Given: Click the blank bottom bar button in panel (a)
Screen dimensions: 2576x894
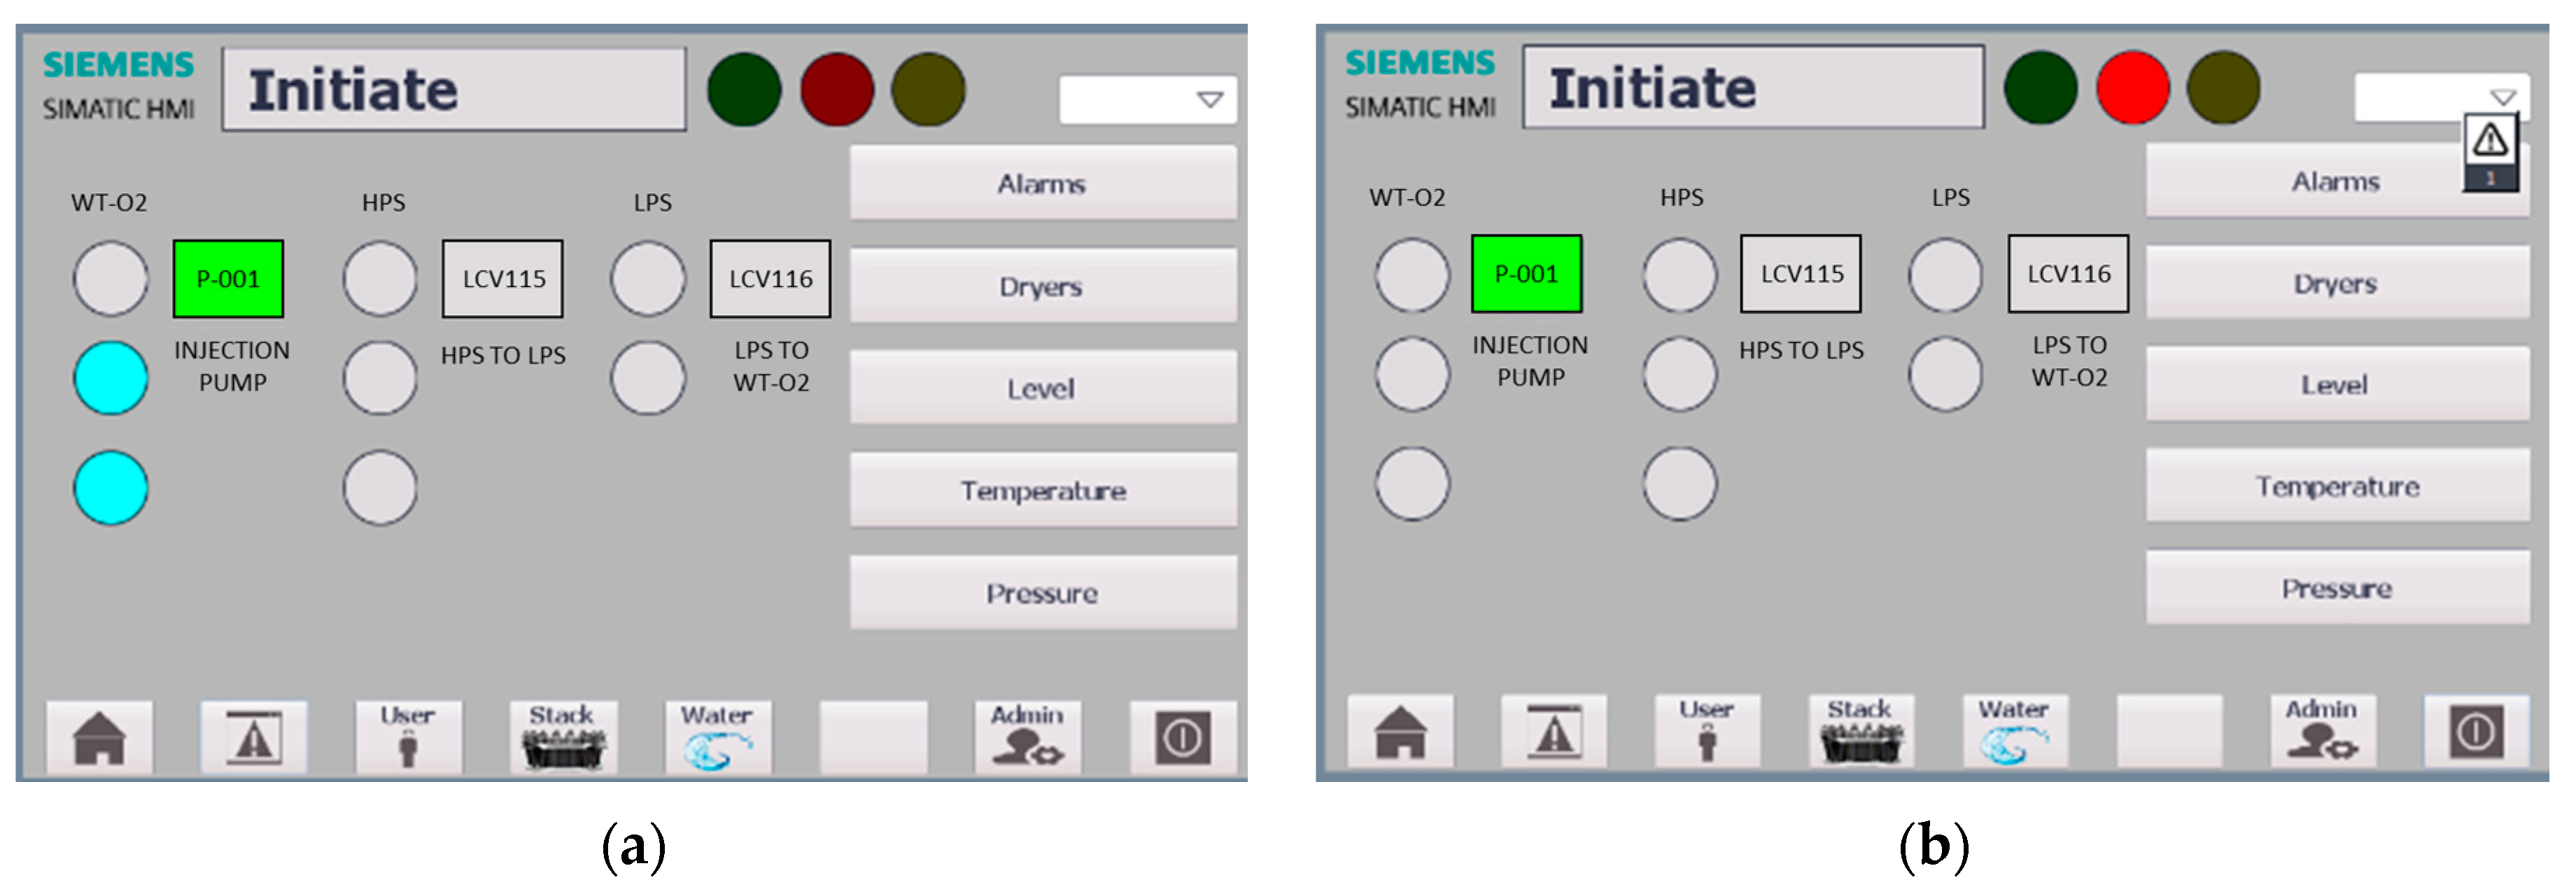Looking at the screenshot, I should coord(873,738).
